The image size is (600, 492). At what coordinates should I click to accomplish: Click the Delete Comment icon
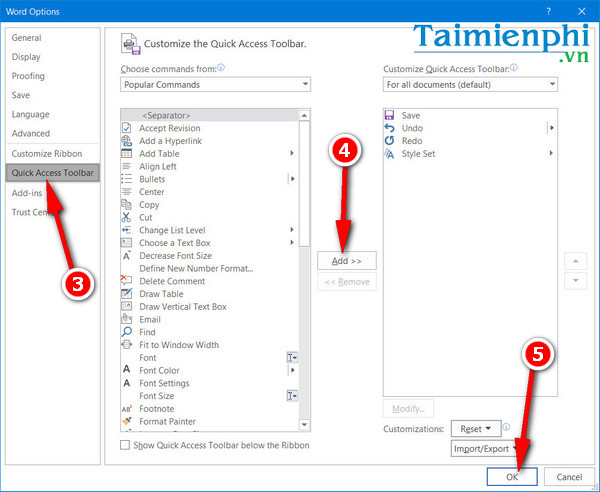pyautogui.click(x=126, y=280)
